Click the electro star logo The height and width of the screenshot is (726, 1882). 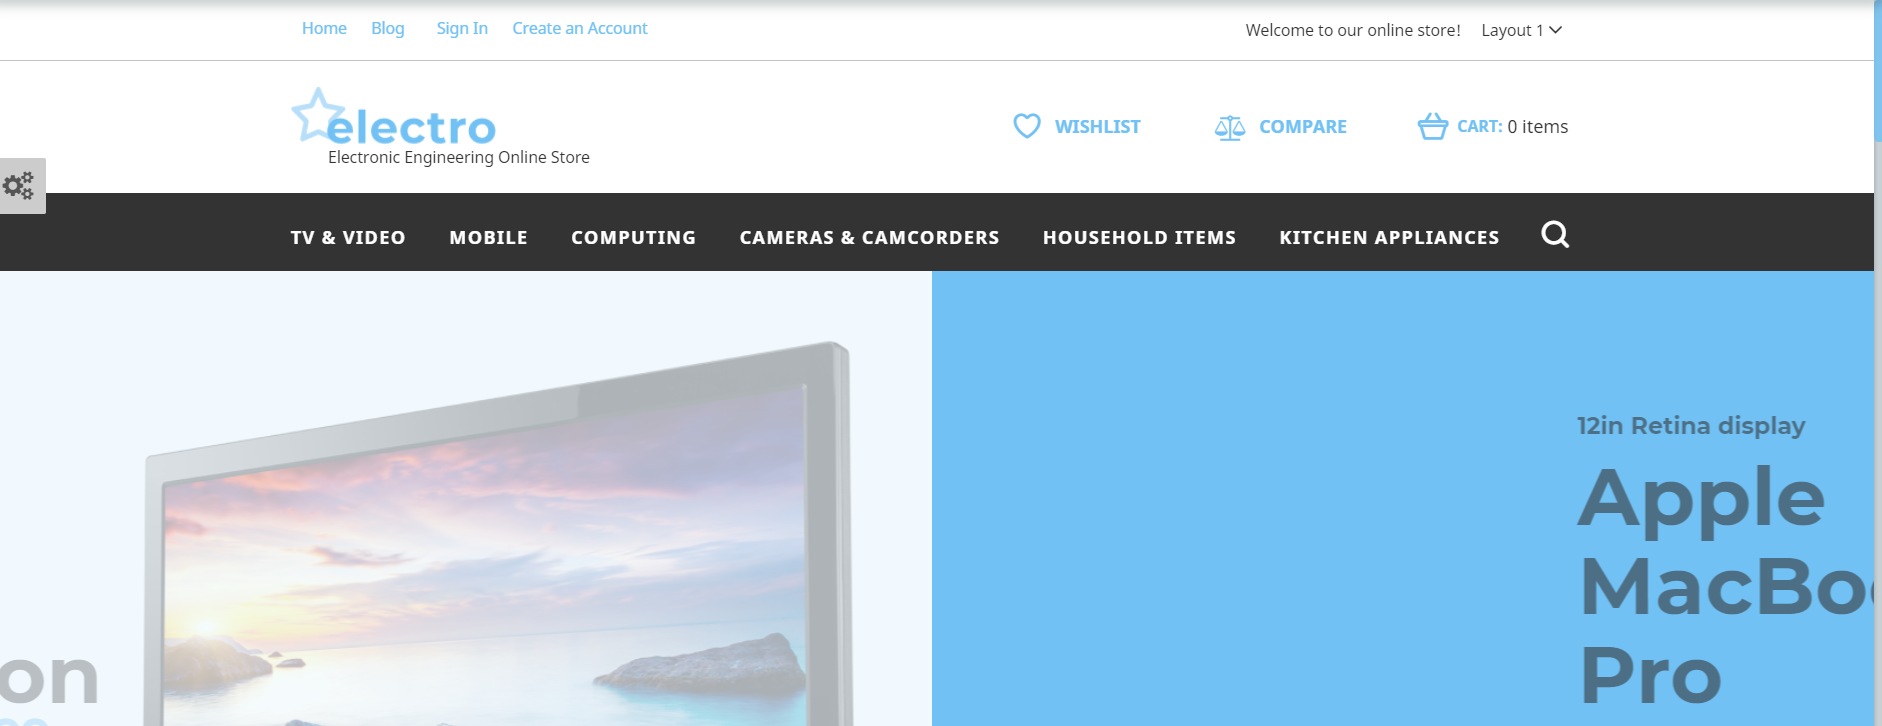[393, 118]
